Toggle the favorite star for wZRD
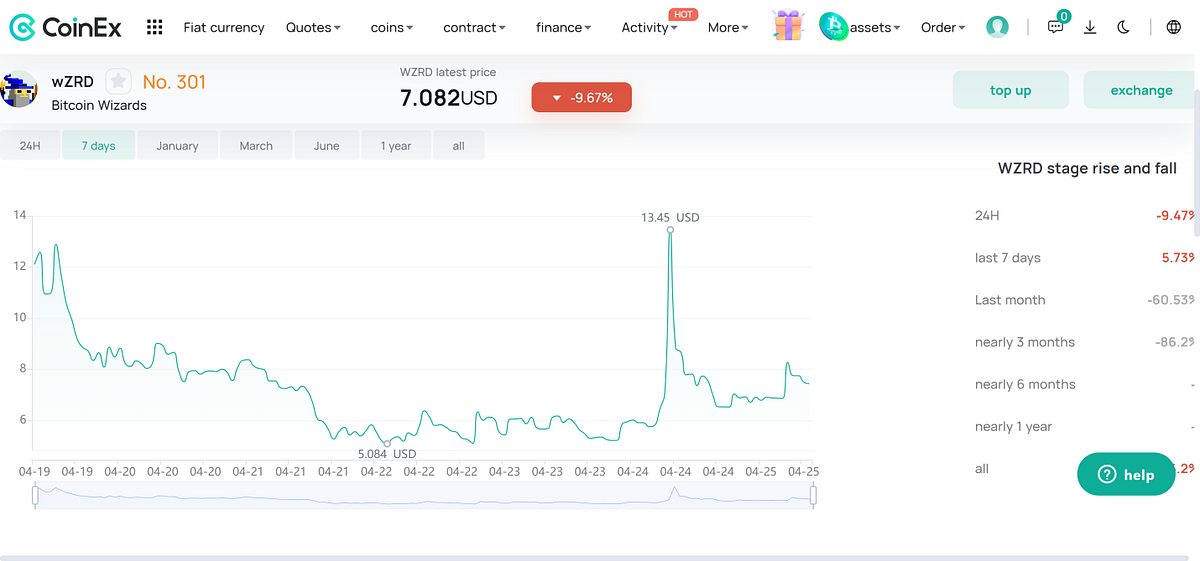This screenshot has width=1200, height=561. click(118, 82)
